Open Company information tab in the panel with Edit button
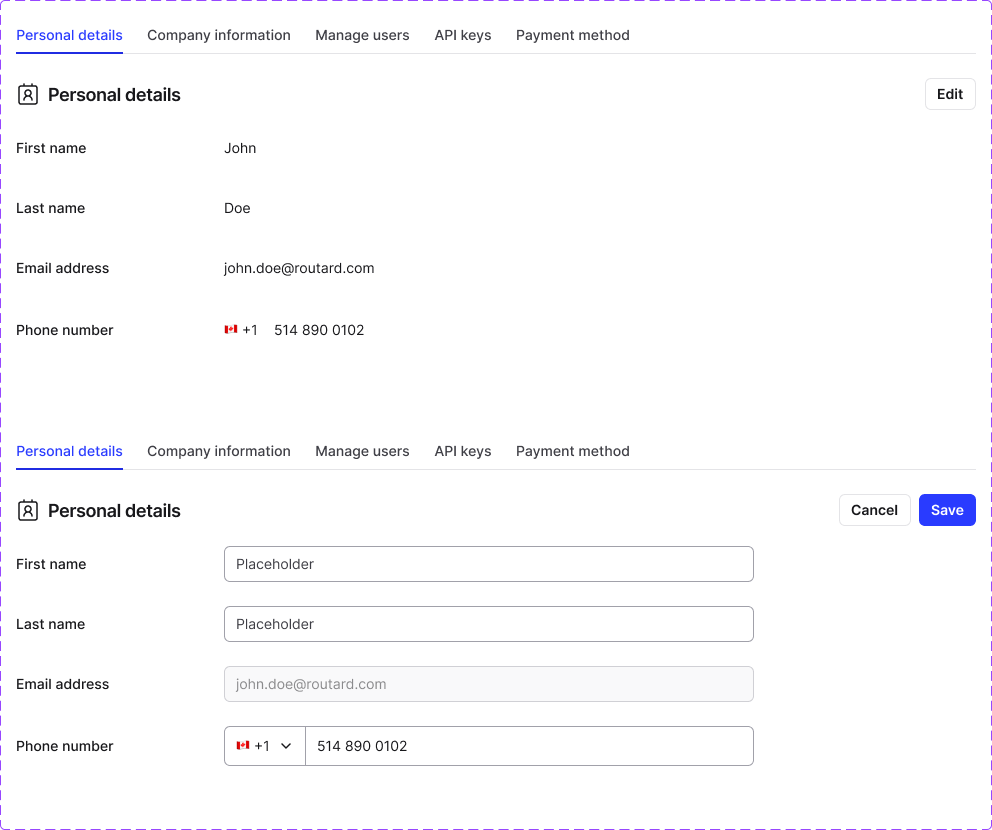The height and width of the screenshot is (830, 992). pos(219,35)
